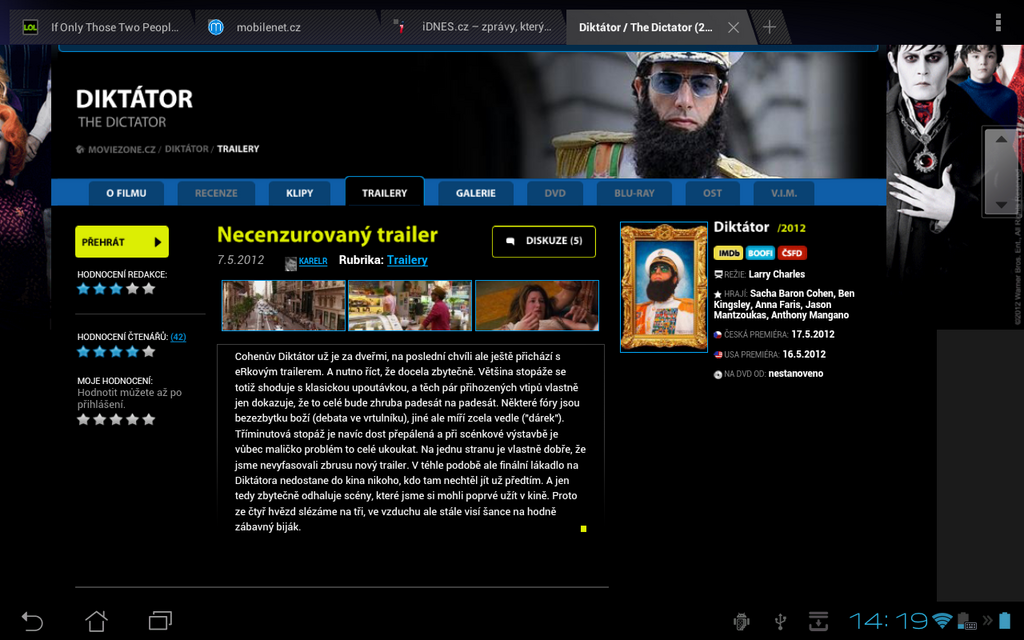This screenshot has height=640, width=1024.
Task: Tap the Android back button
Action: (x=32, y=621)
